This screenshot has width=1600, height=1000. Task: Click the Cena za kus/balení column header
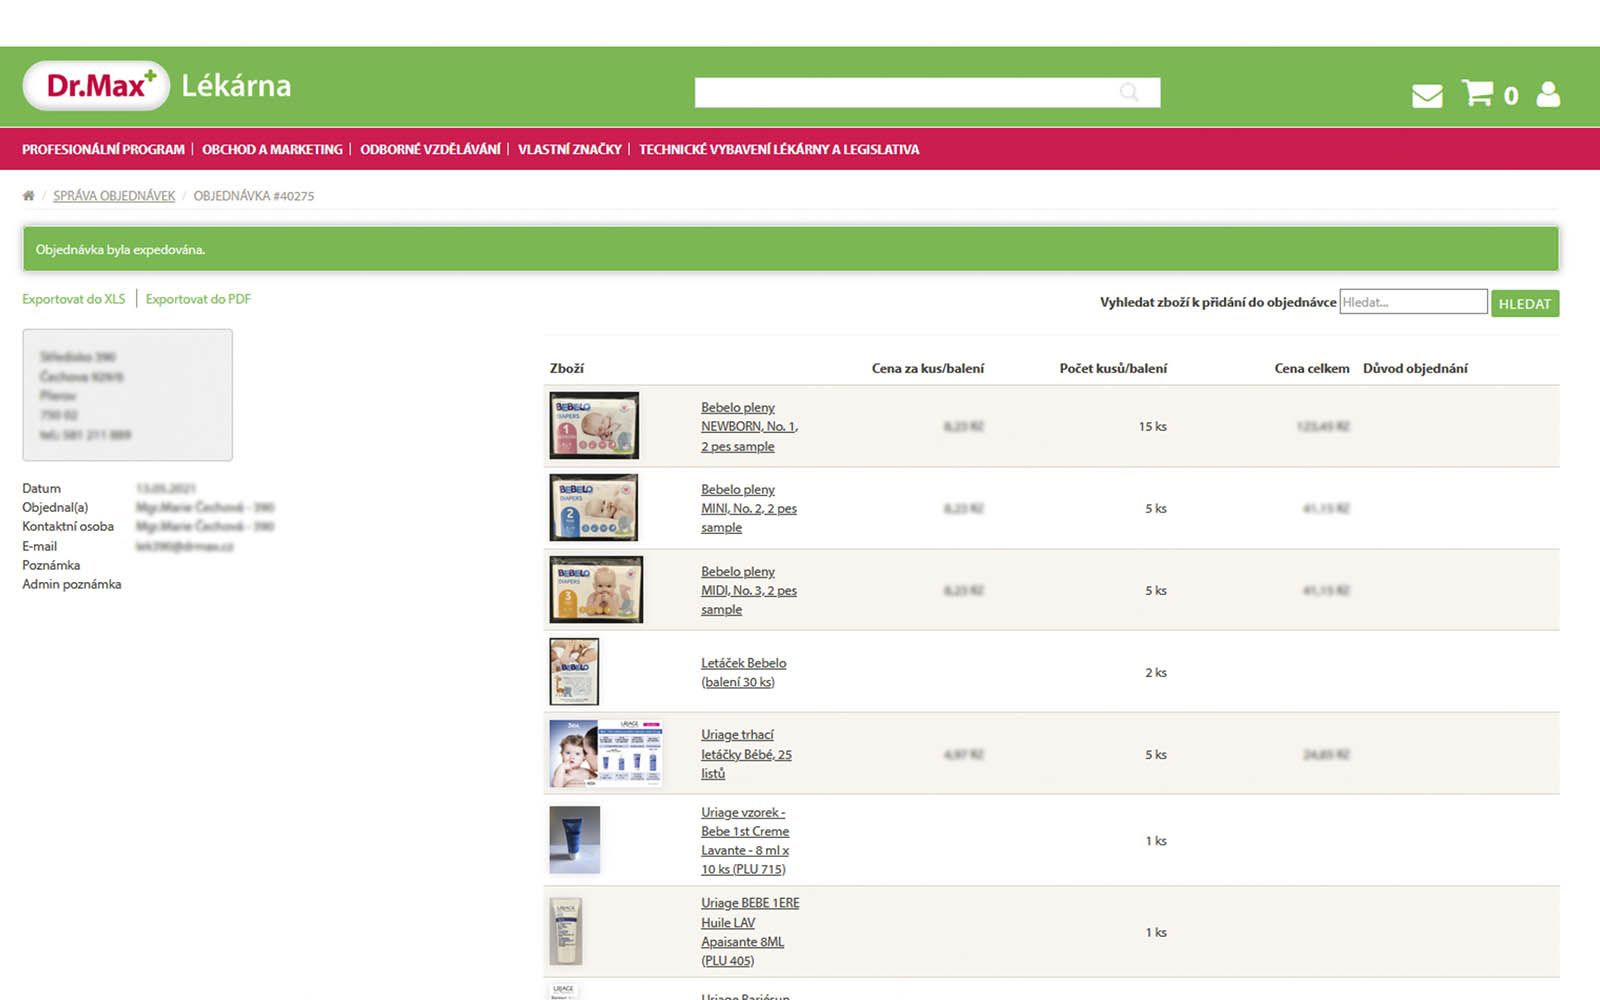928,368
